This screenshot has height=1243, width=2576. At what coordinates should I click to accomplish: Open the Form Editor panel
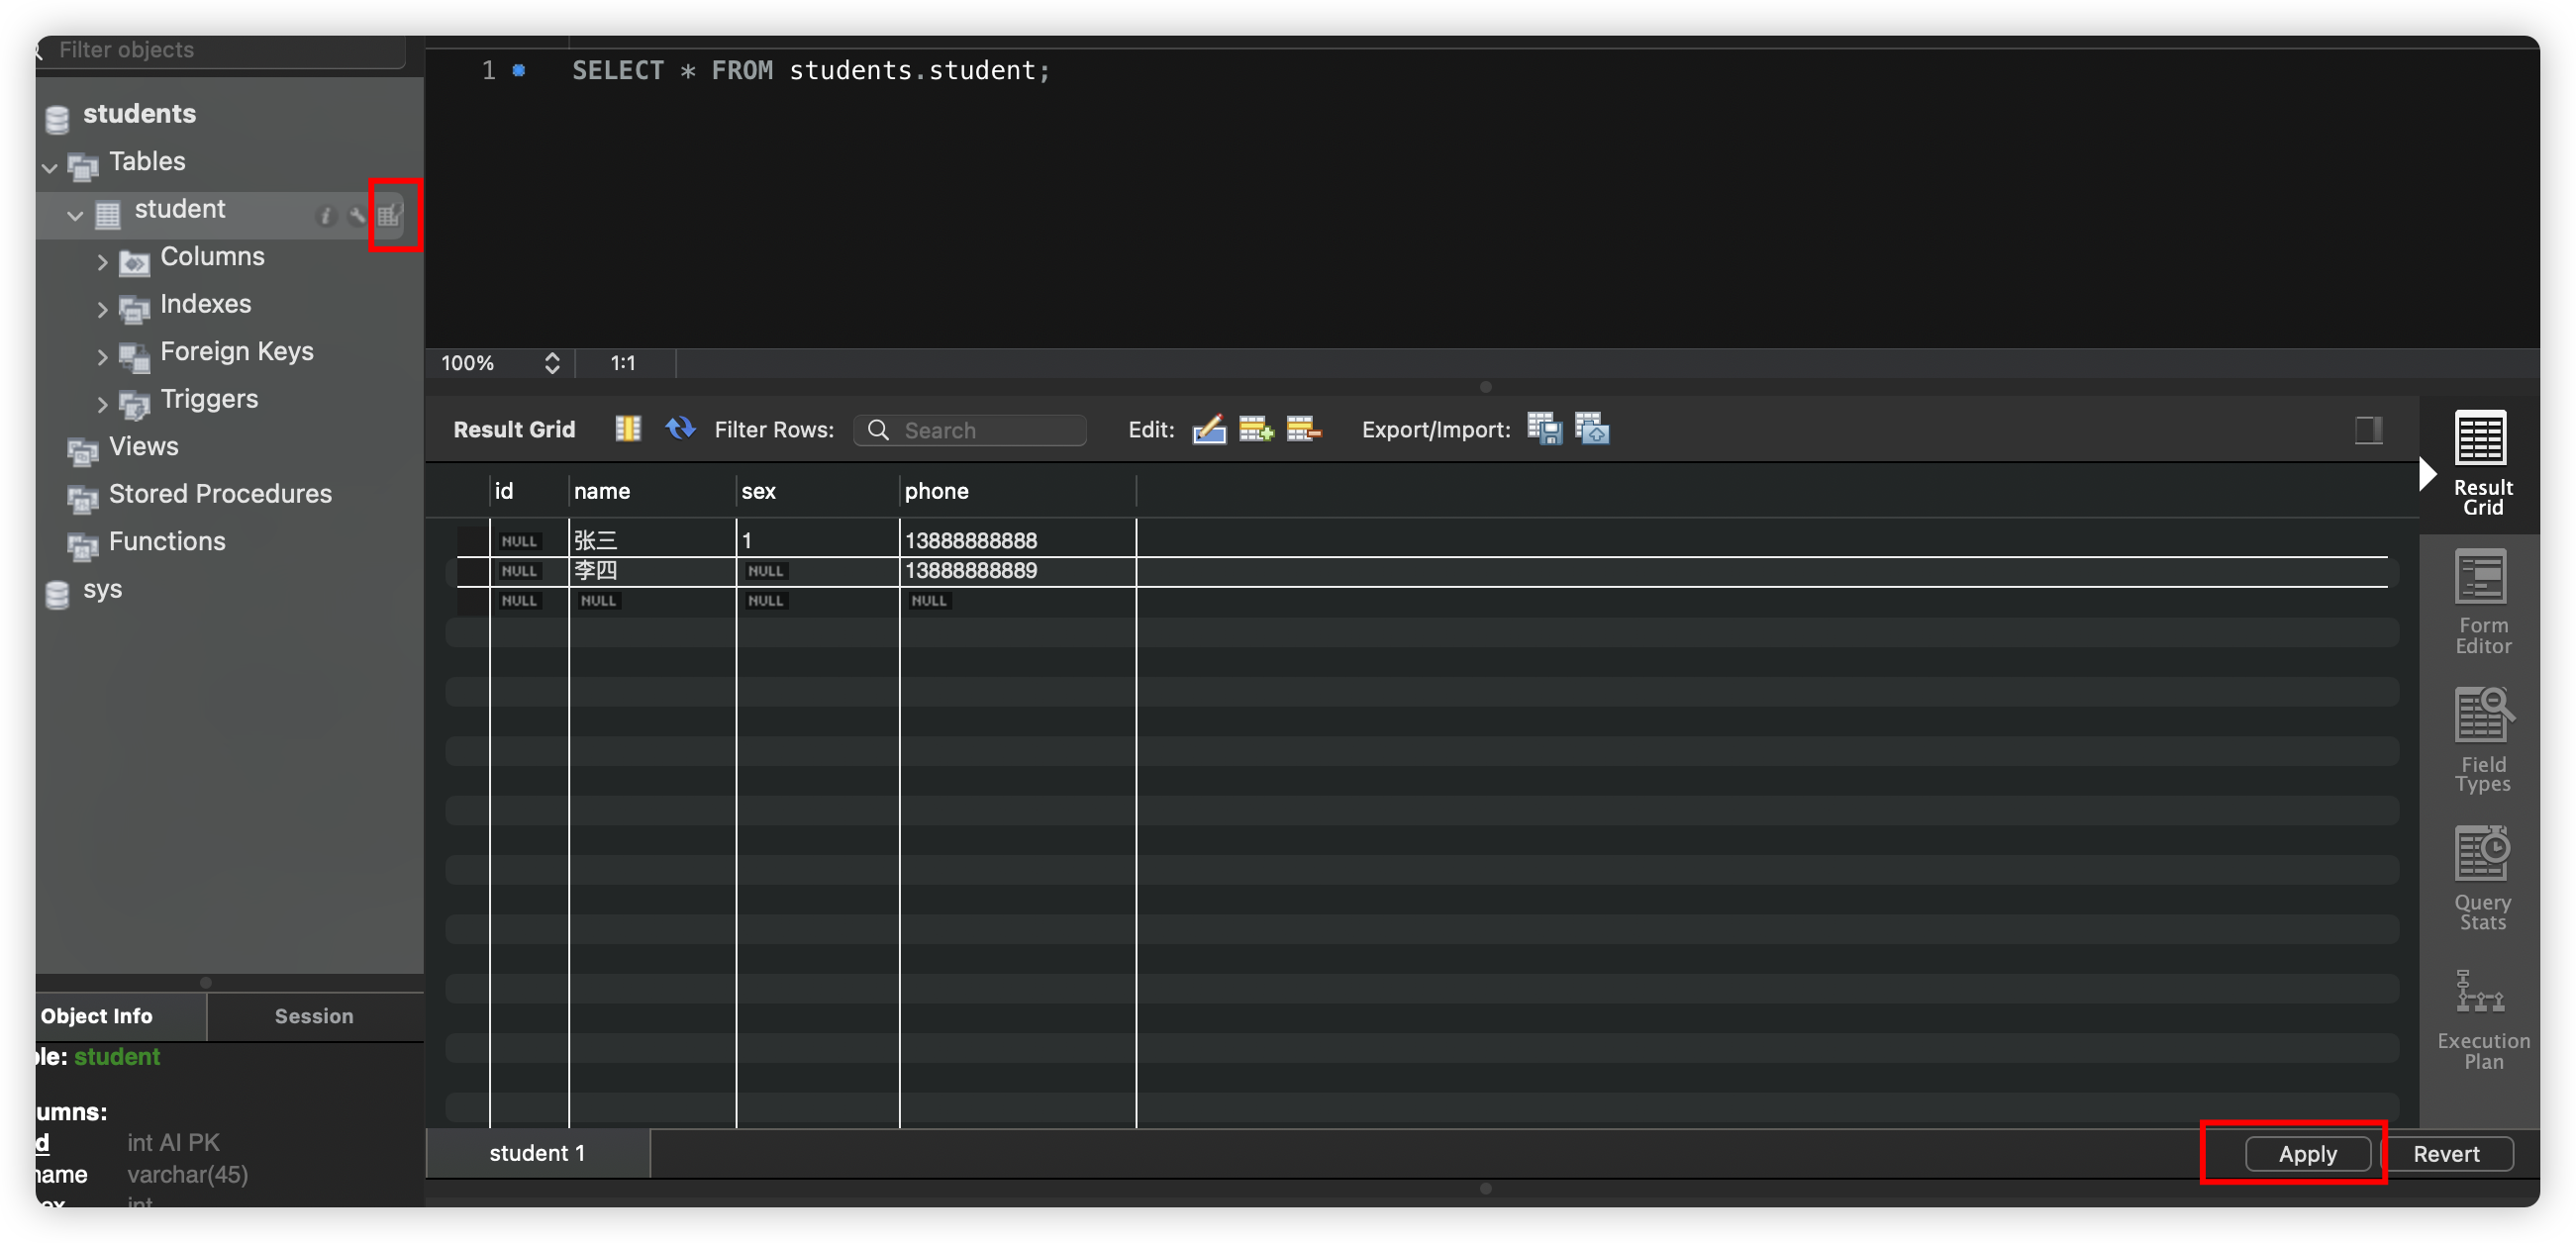click(2481, 601)
